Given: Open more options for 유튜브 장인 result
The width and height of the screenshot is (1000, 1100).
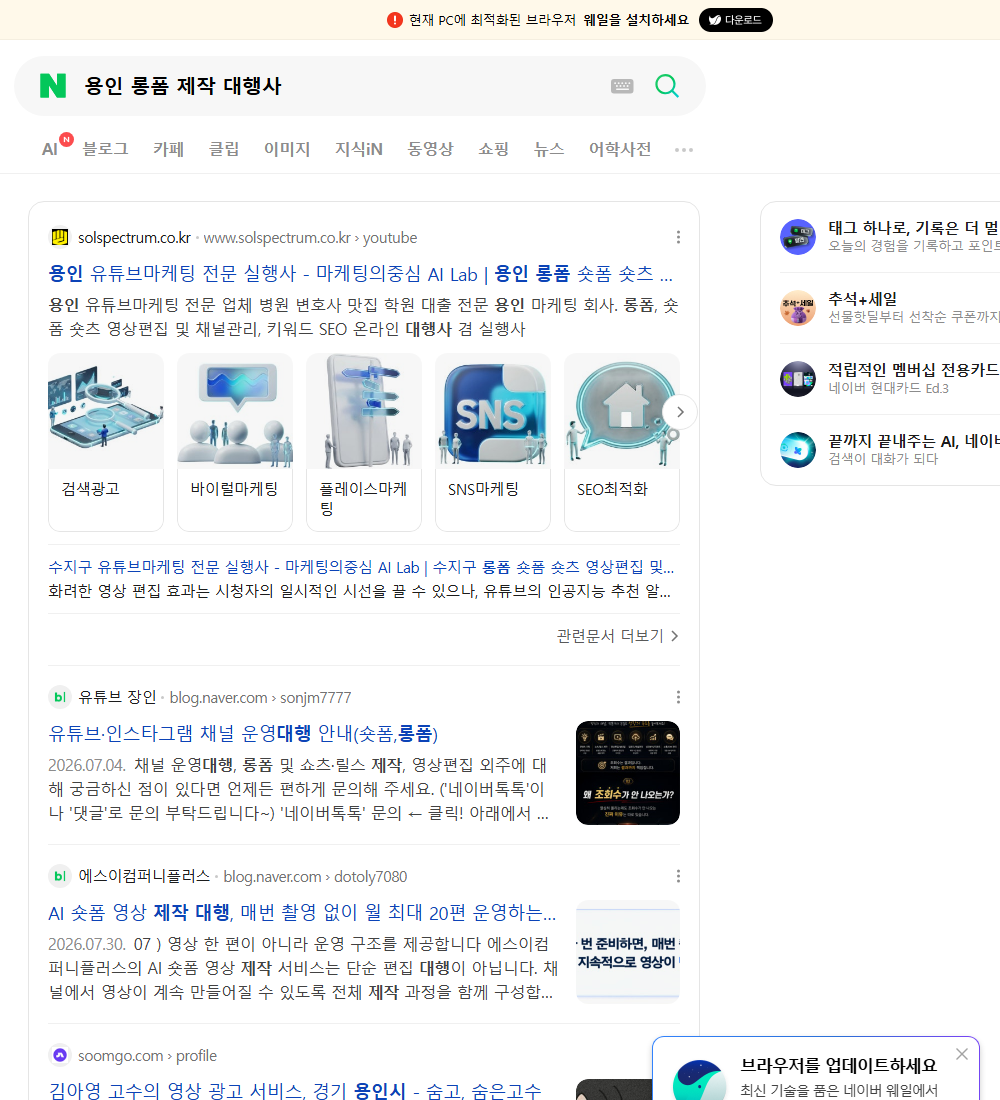Looking at the screenshot, I should coord(678,697).
